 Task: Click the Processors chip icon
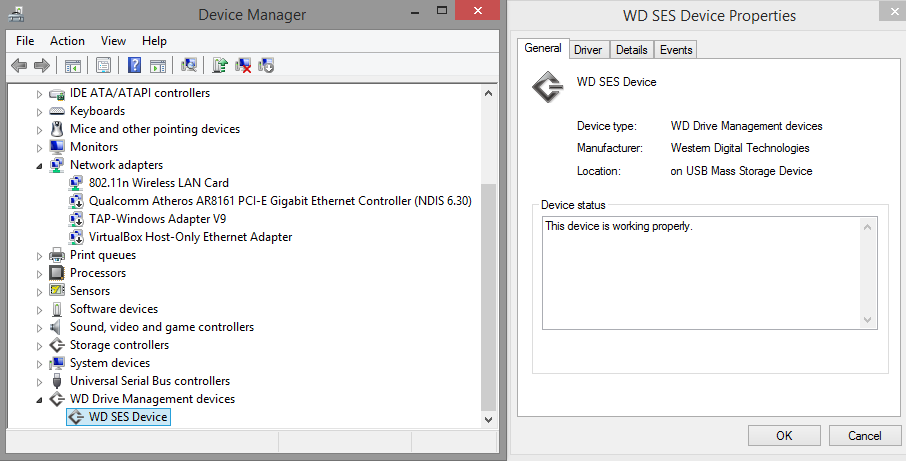(57, 273)
